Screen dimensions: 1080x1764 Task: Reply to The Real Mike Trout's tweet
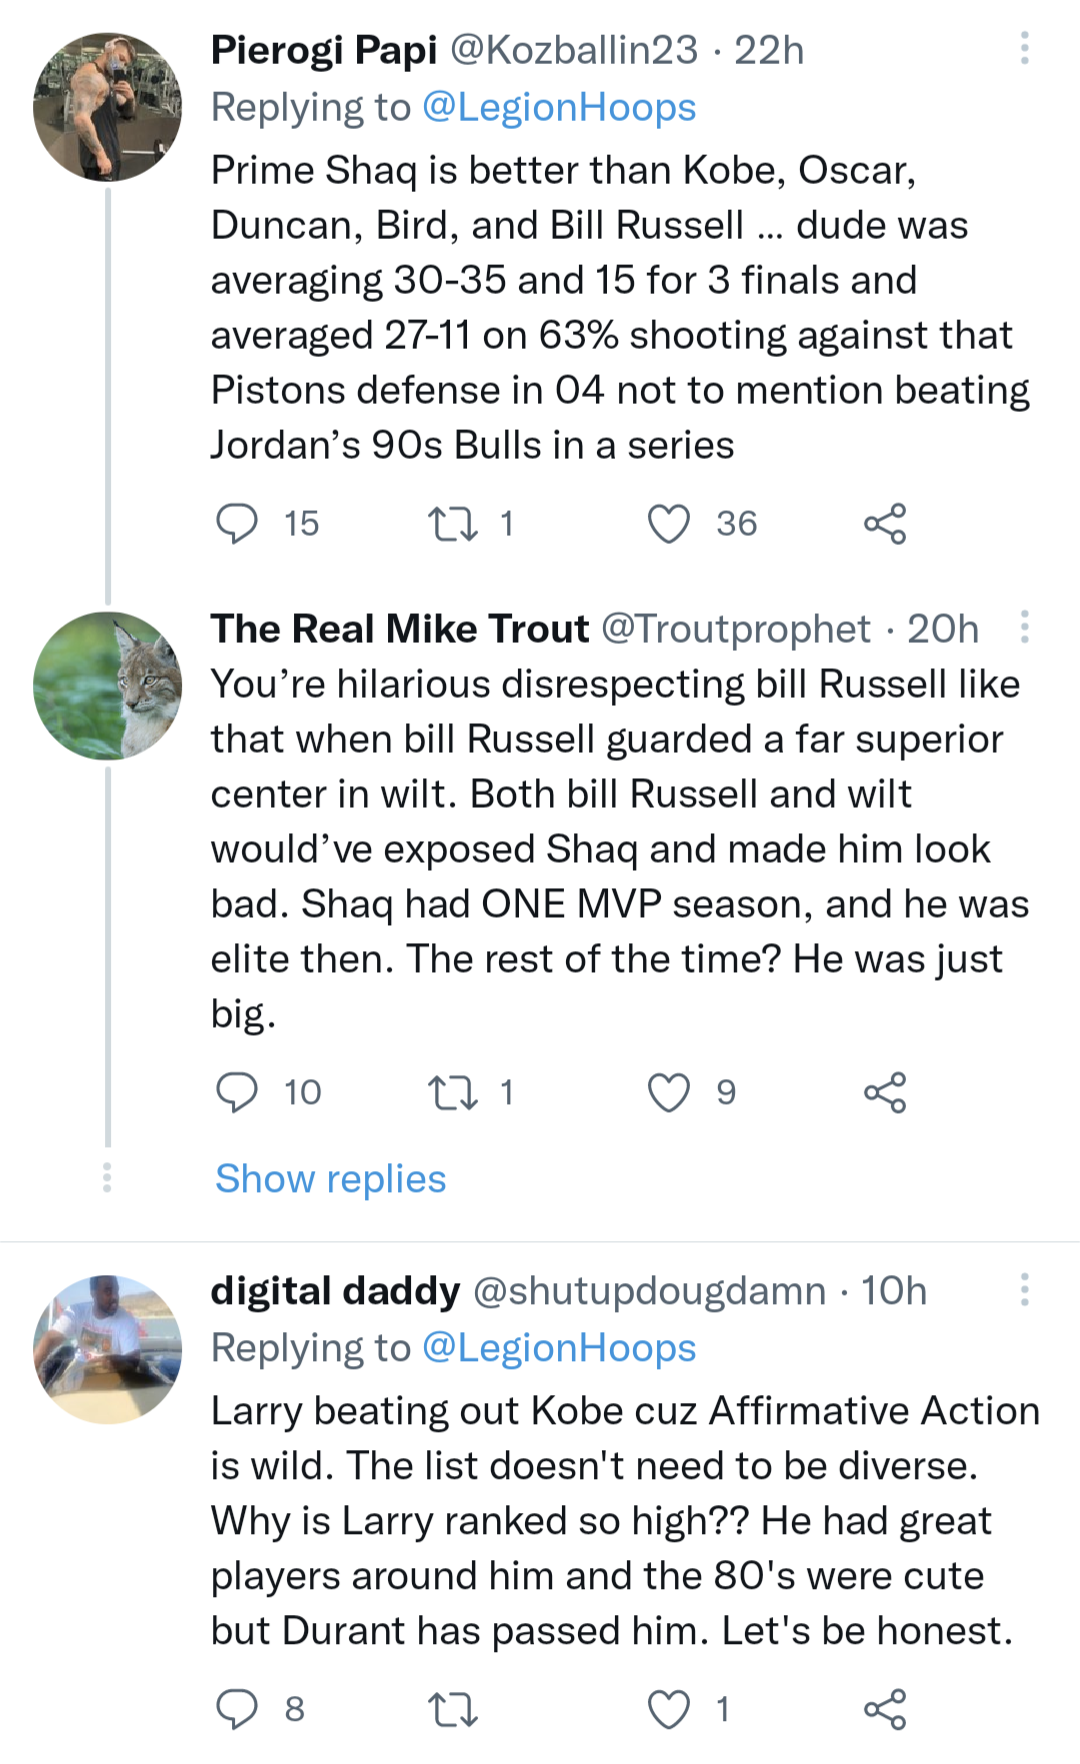click(238, 1092)
